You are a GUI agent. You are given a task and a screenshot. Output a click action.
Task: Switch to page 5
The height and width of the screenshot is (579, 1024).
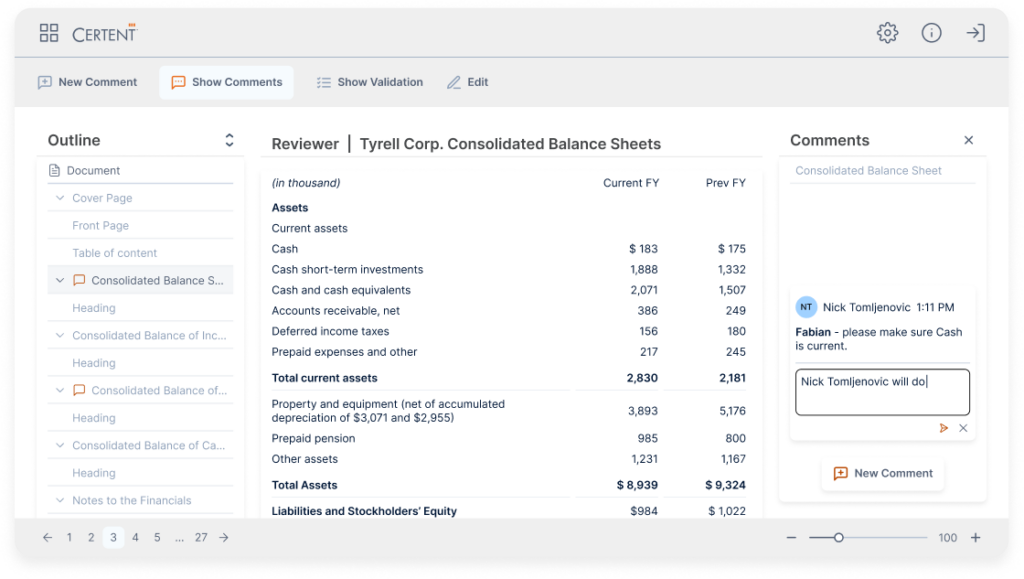(157, 537)
